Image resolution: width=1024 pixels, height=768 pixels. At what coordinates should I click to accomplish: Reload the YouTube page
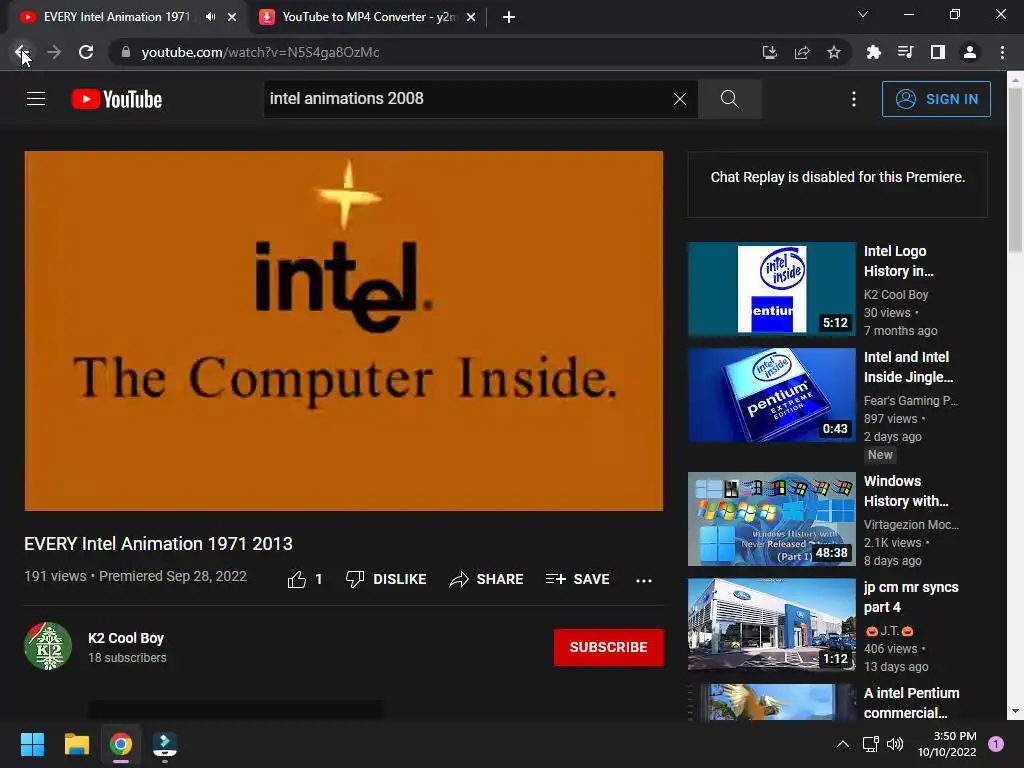(x=86, y=52)
